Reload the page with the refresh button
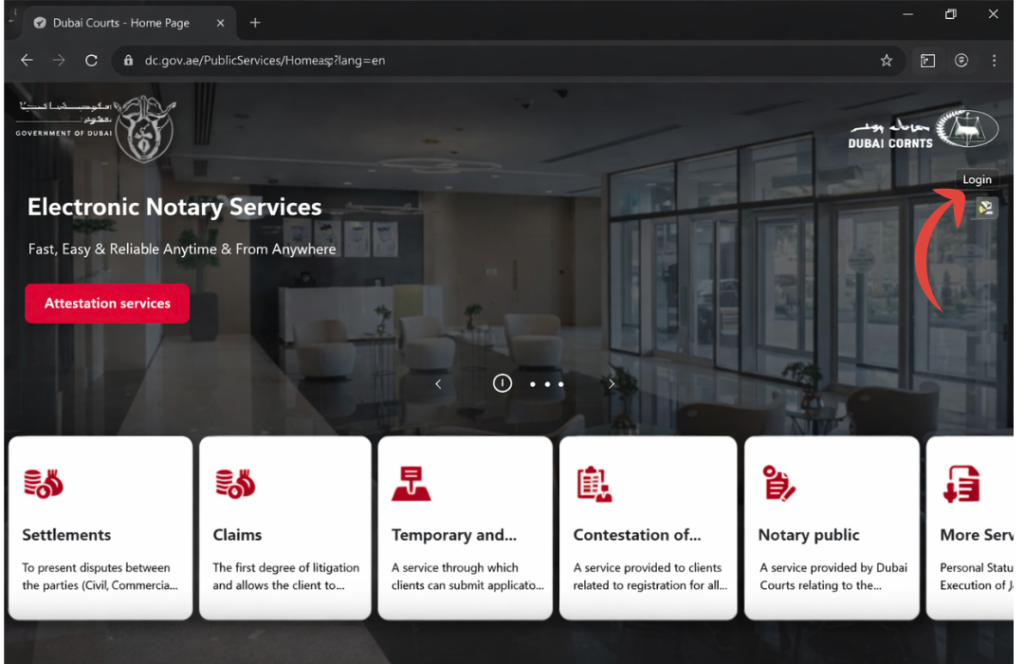 (x=91, y=60)
